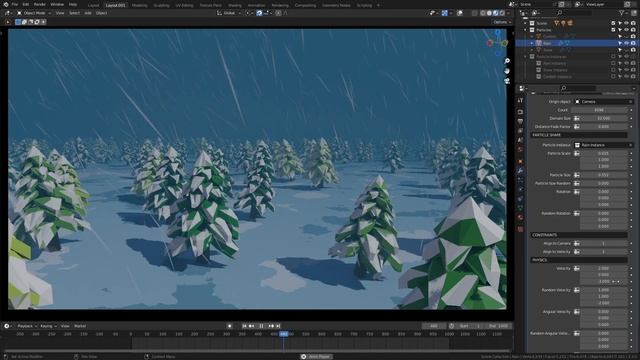640x360 pixels.
Task: Toggle render camera icon for Rain object
Action: (633, 43)
